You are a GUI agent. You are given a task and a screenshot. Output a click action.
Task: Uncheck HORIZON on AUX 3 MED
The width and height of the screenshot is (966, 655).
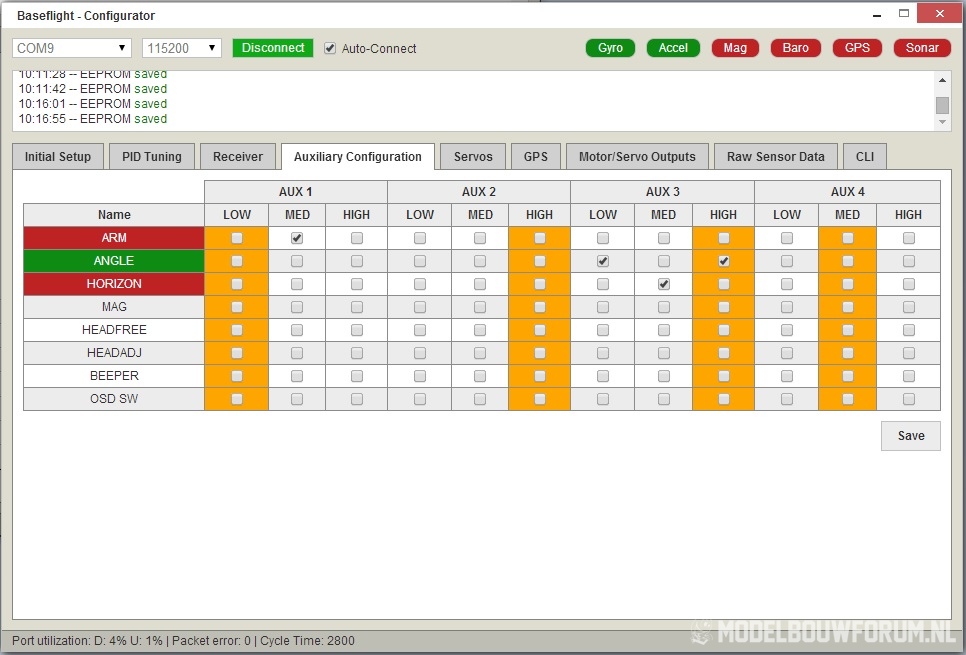(x=664, y=284)
